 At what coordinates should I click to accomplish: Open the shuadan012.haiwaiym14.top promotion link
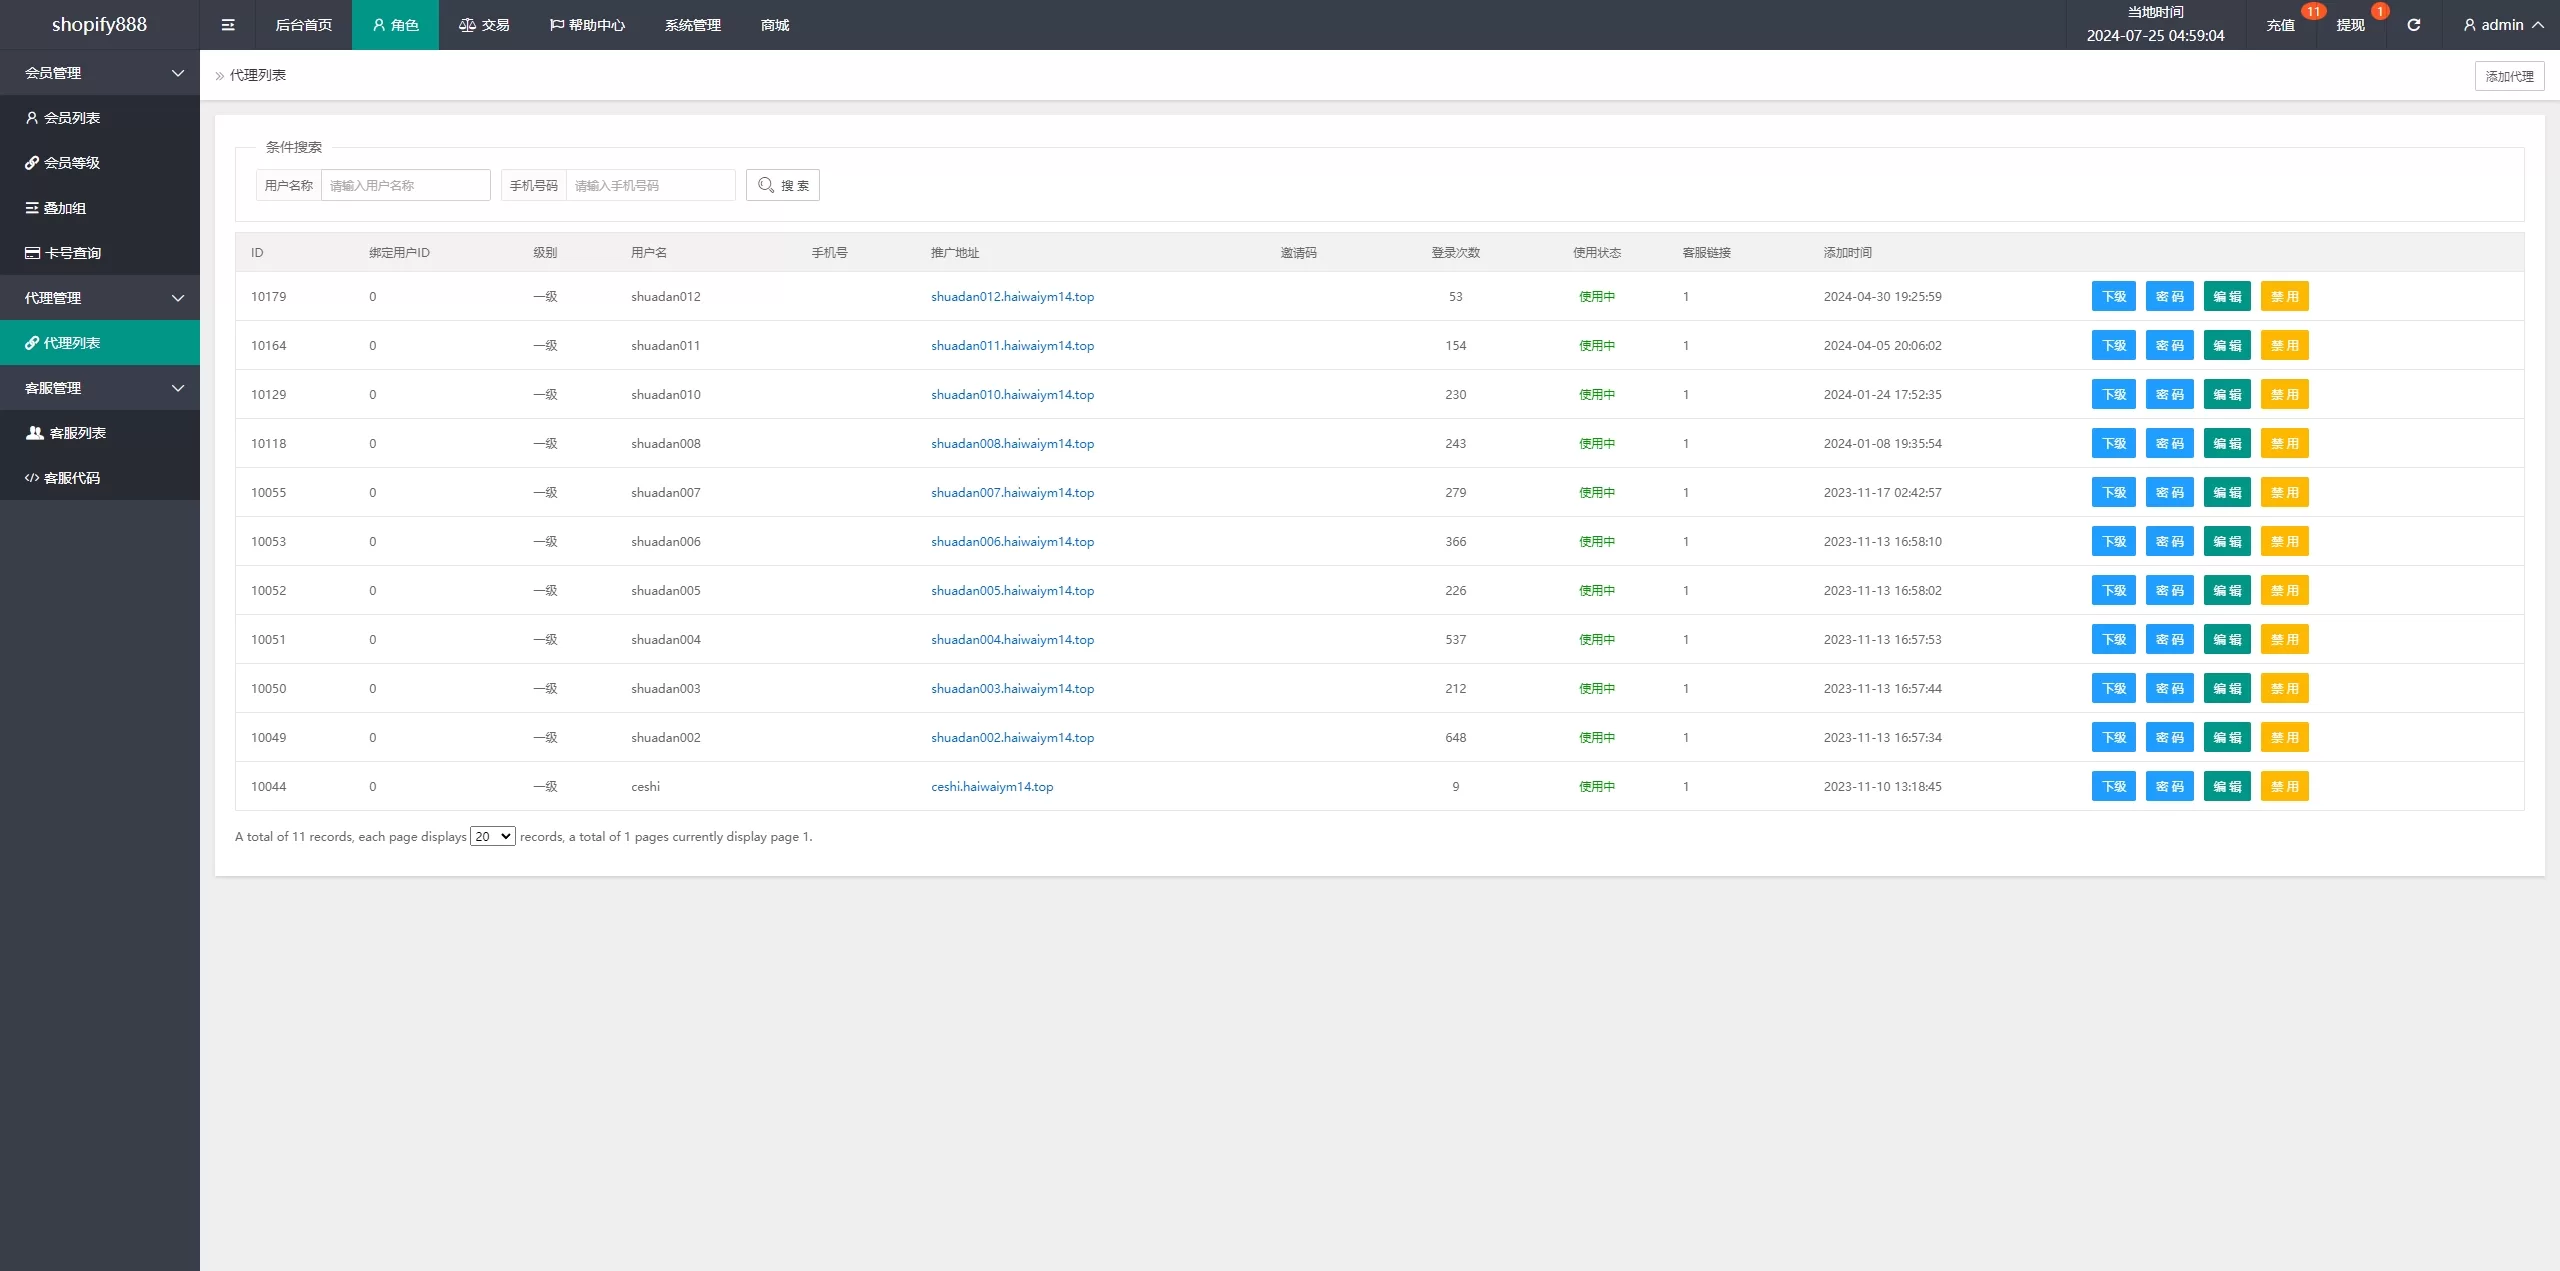[x=1012, y=297]
